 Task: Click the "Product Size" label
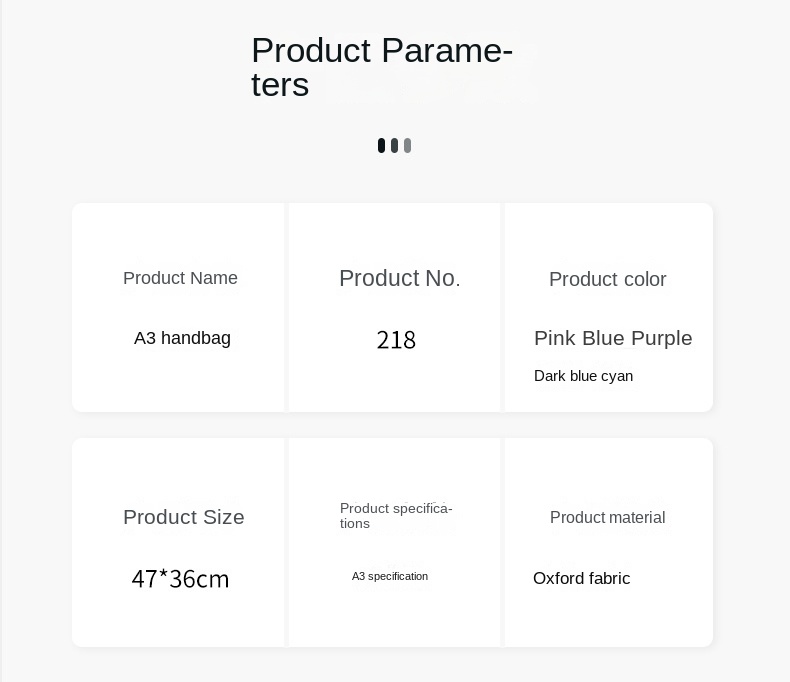click(x=183, y=517)
